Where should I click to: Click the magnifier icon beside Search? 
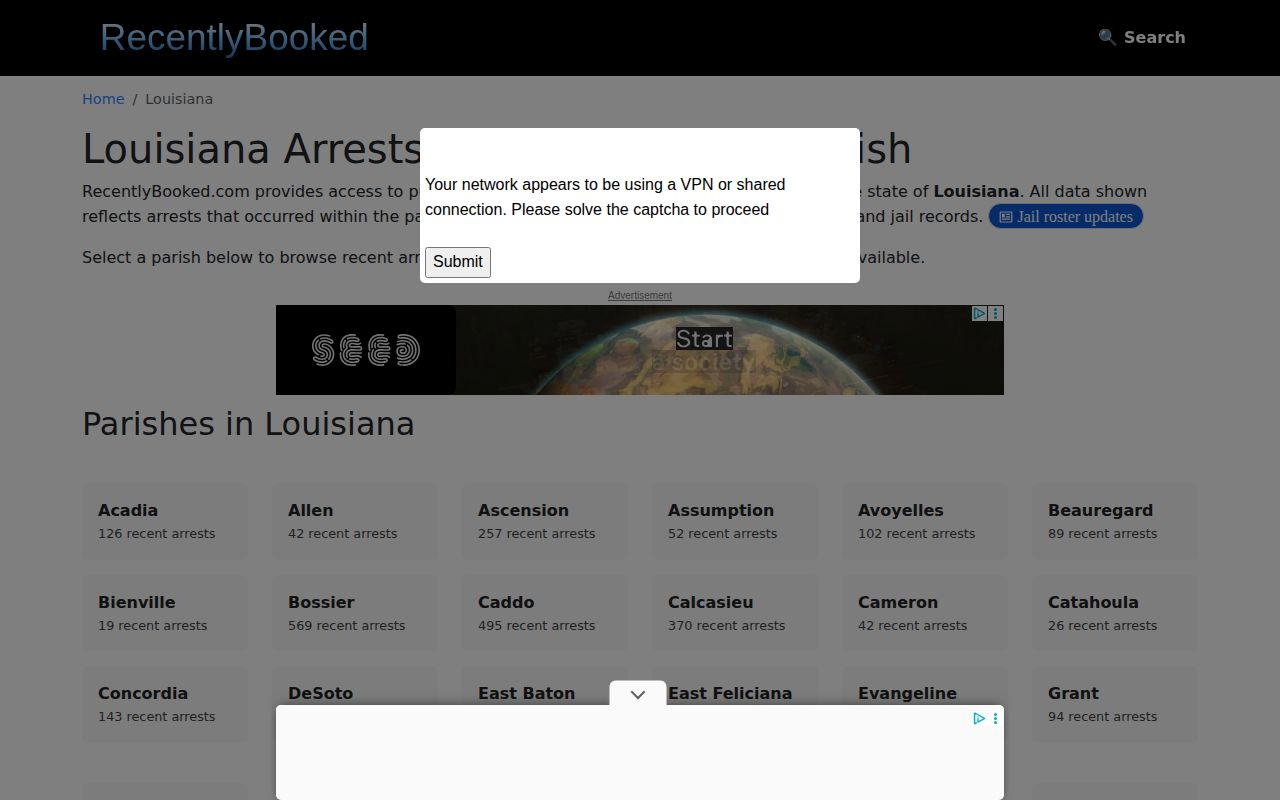coord(1107,37)
